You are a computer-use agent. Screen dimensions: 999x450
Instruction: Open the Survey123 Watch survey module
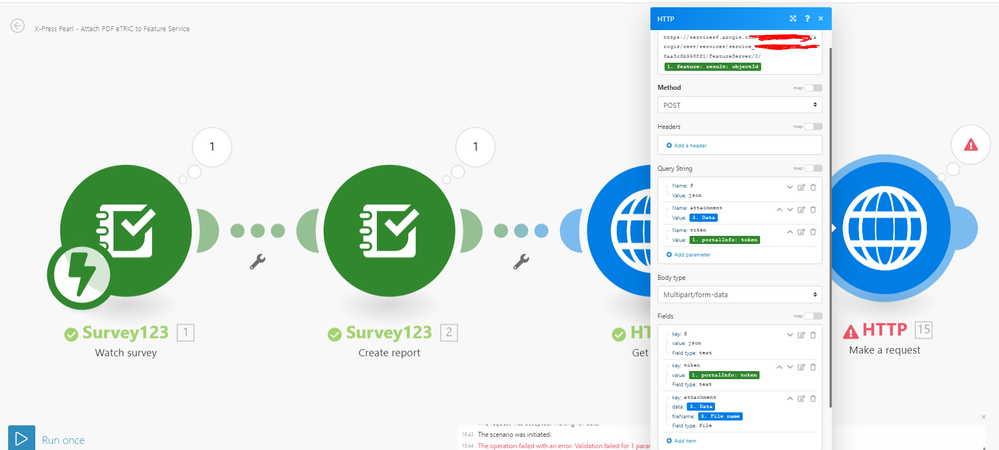click(x=126, y=230)
